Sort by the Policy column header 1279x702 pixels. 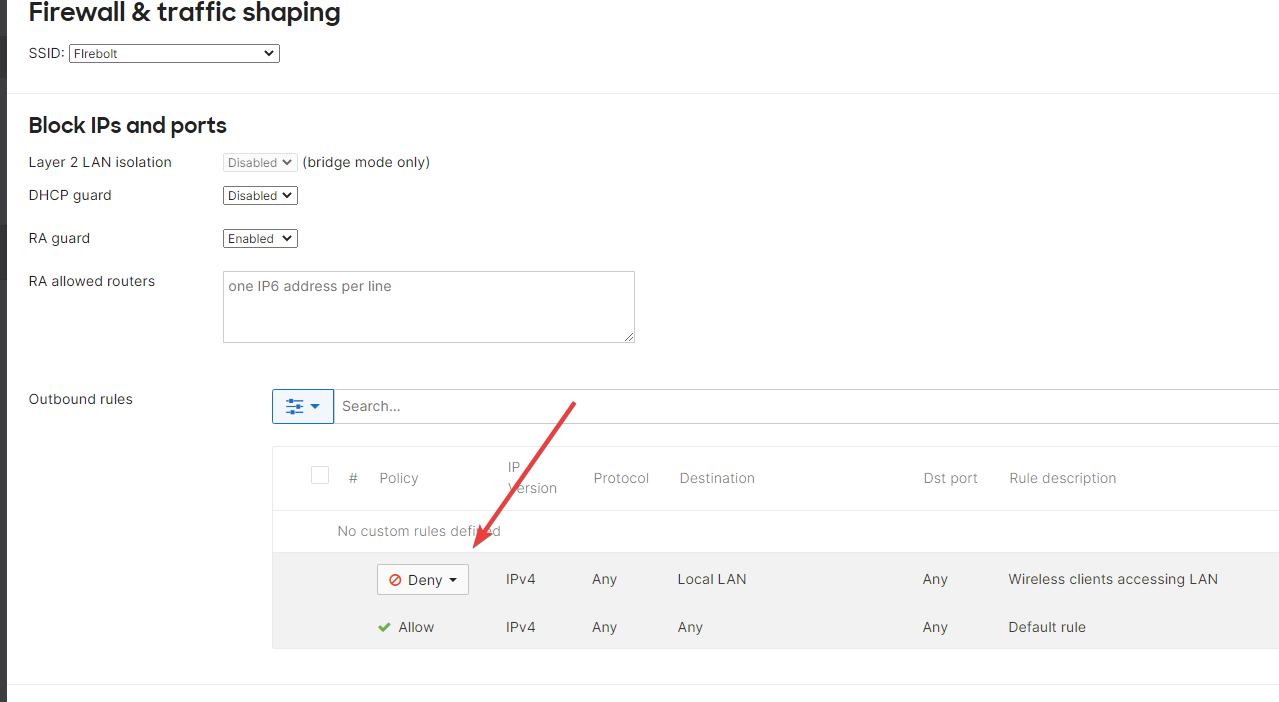tap(398, 478)
